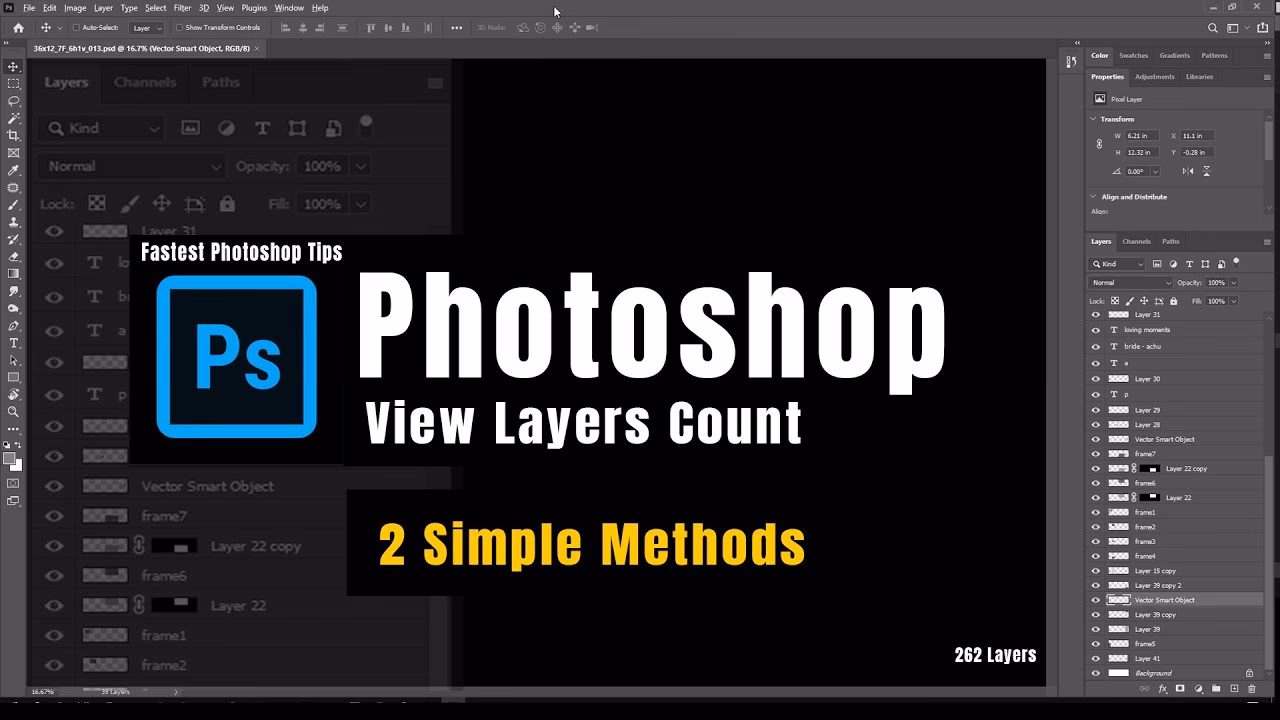This screenshot has width=1280, height=720.
Task: Click the Properties panel label
Action: tap(1106, 76)
